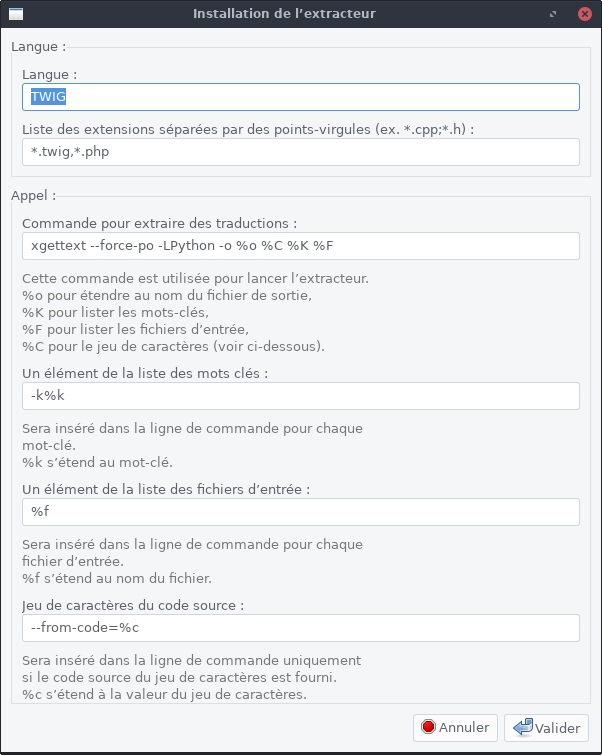Click the "Liste des extensions" label

point(247,129)
